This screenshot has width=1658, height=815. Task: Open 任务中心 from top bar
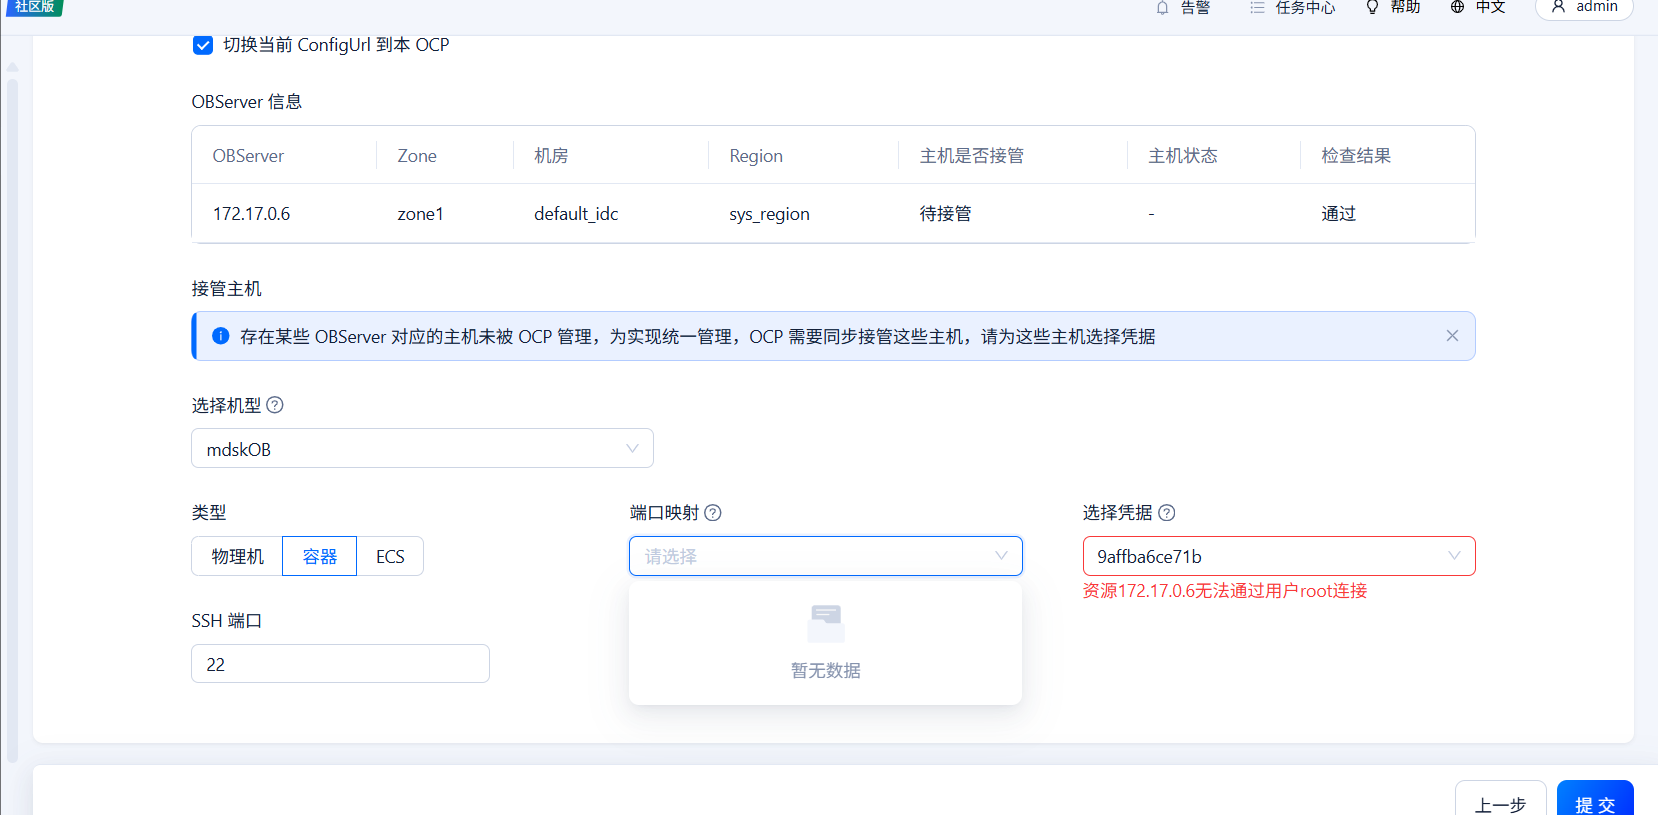coord(1305,7)
